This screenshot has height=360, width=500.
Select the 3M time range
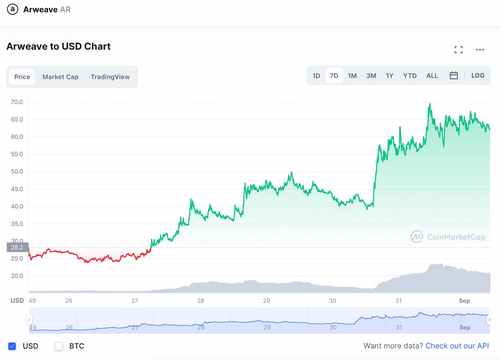tap(371, 76)
